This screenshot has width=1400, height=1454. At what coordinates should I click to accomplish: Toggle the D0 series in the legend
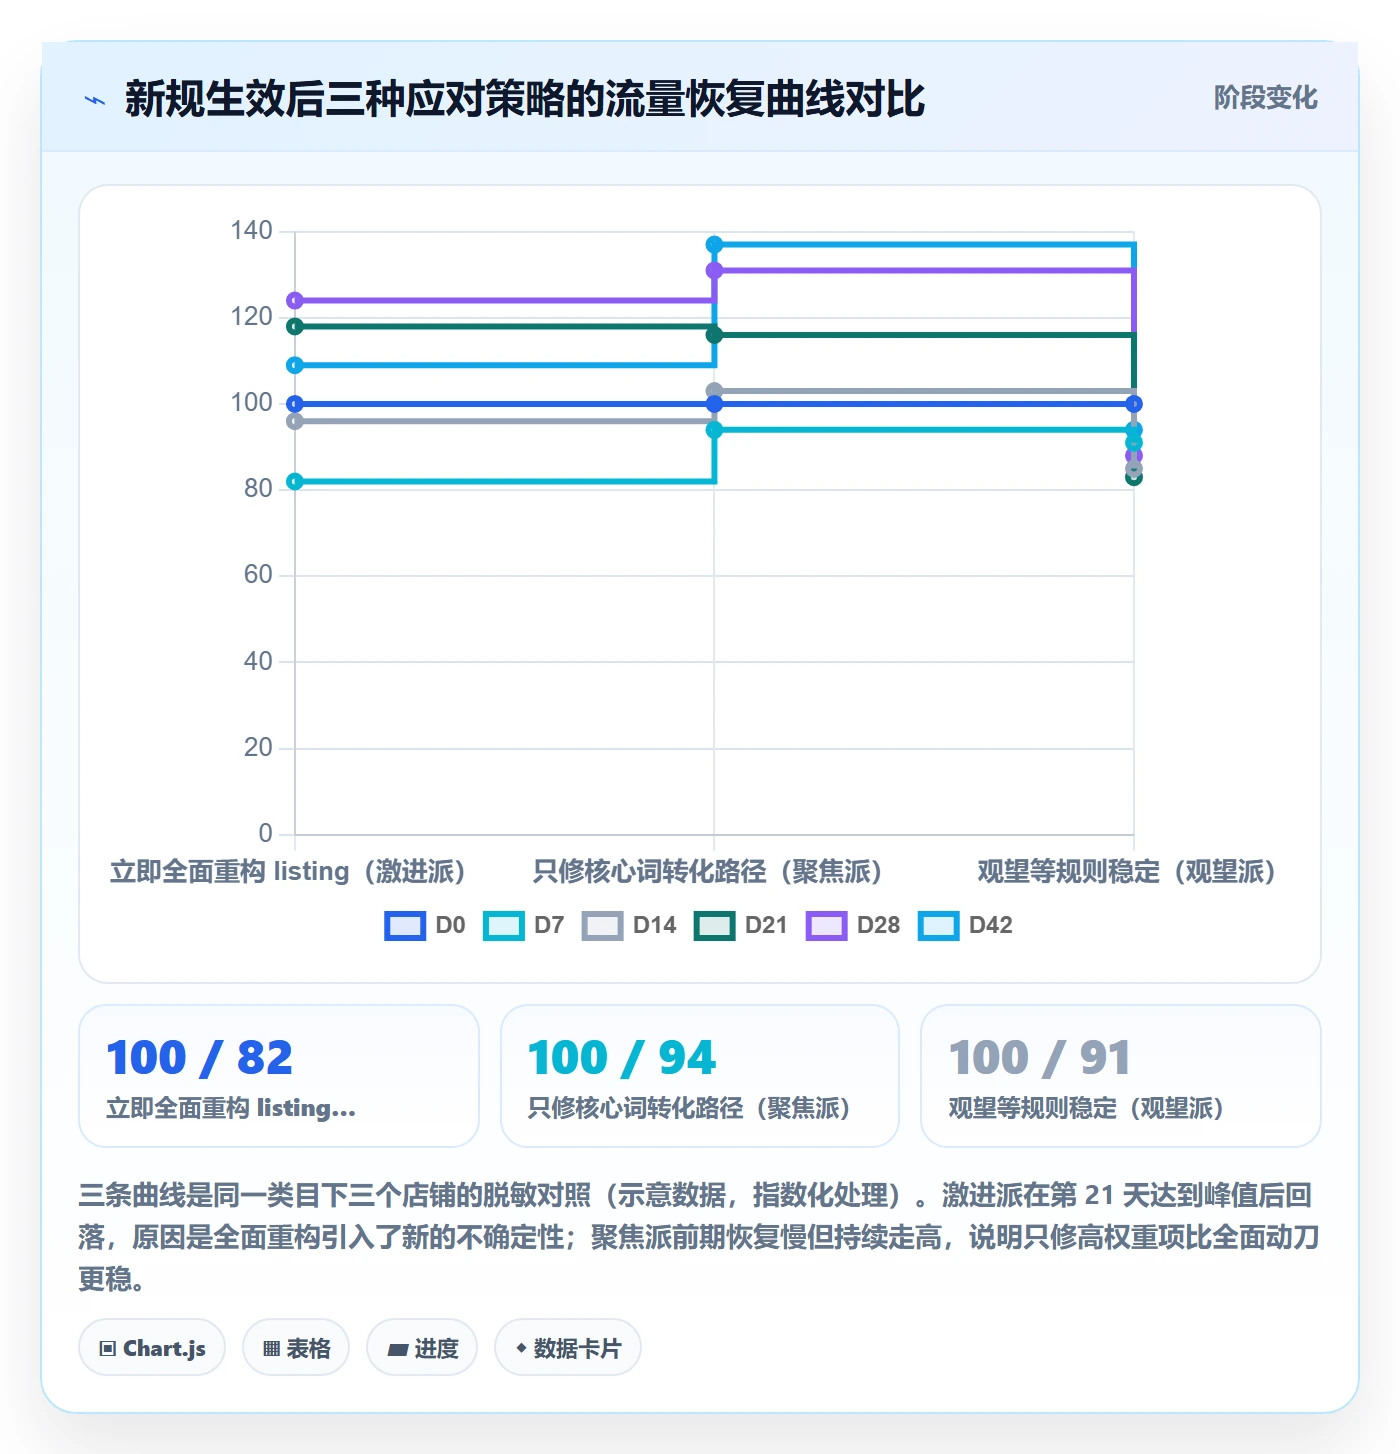pyautogui.click(x=425, y=925)
